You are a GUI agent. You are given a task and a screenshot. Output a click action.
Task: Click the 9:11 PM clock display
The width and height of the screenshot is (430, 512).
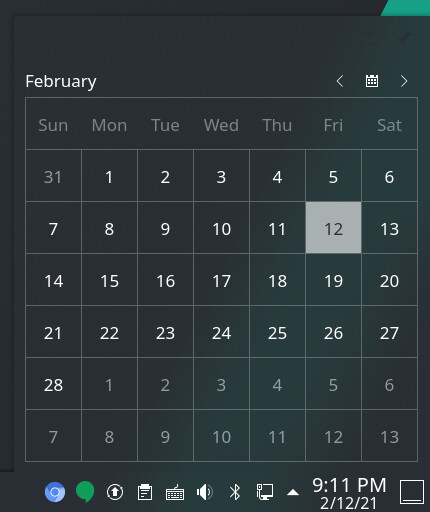coord(349,485)
